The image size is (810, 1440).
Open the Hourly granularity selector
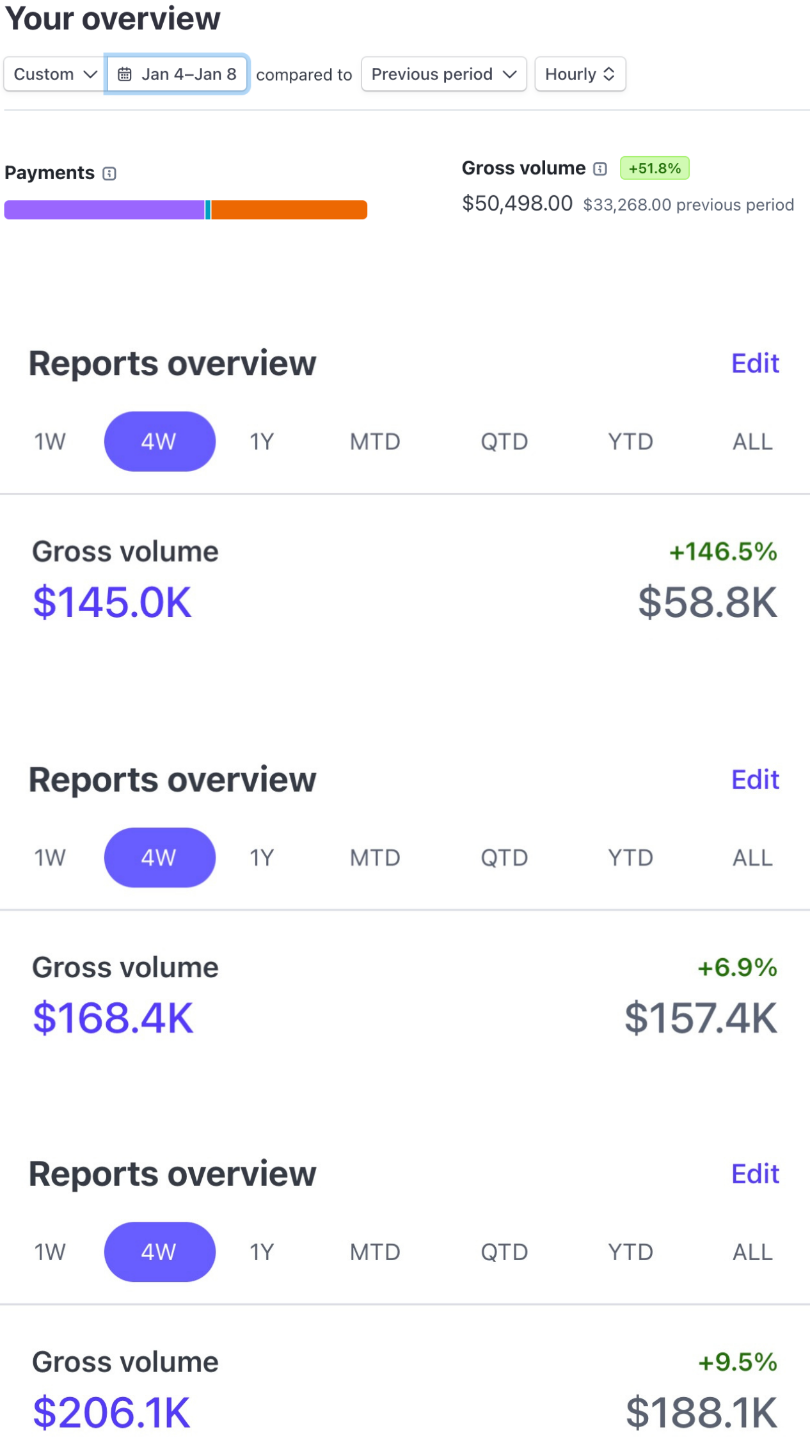point(580,74)
